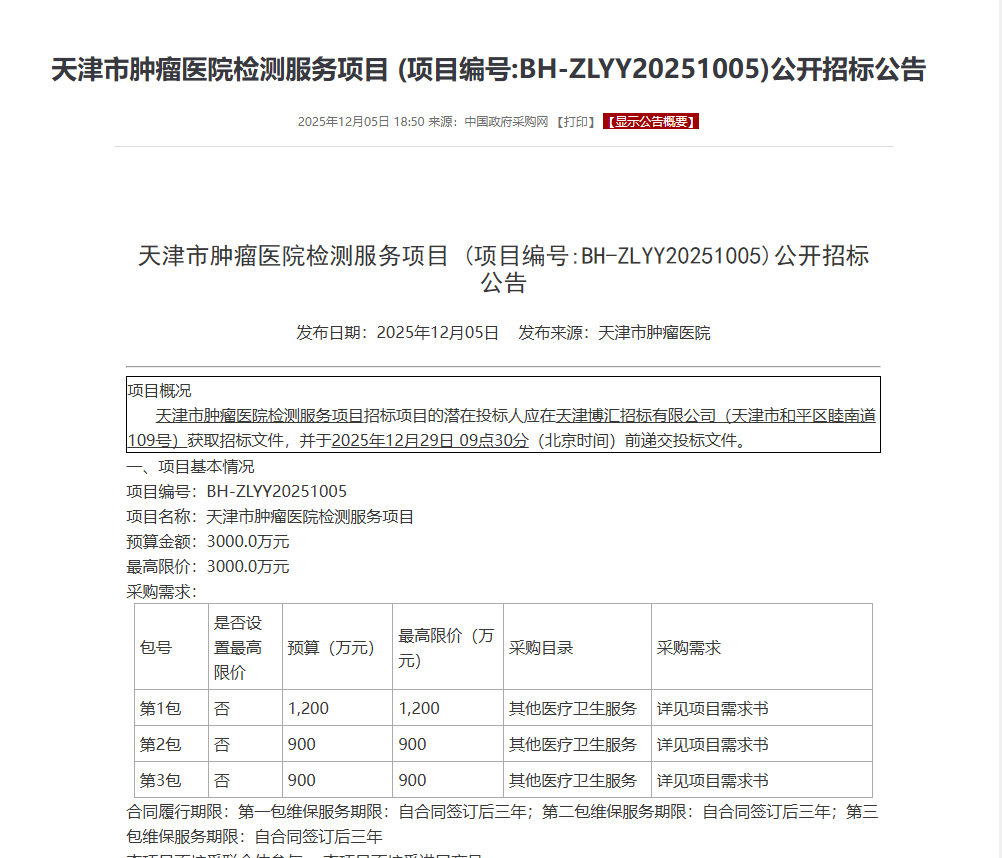This screenshot has height=858, width=1002.
Task: Click the bold page title at top
Action: pyautogui.click(x=488, y=70)
